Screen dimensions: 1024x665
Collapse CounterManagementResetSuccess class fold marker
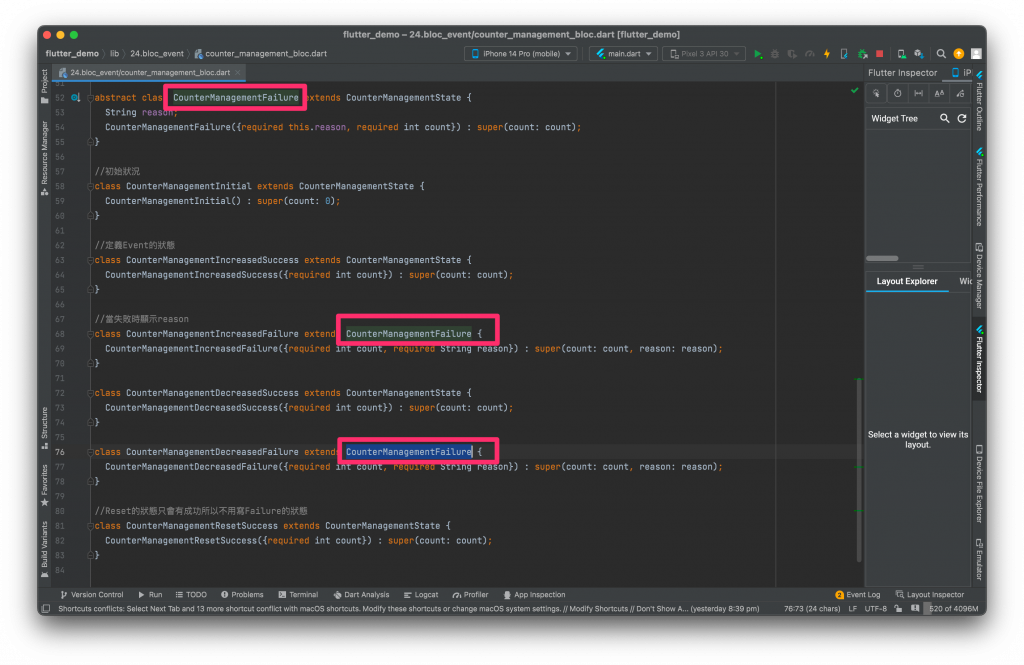90,527
